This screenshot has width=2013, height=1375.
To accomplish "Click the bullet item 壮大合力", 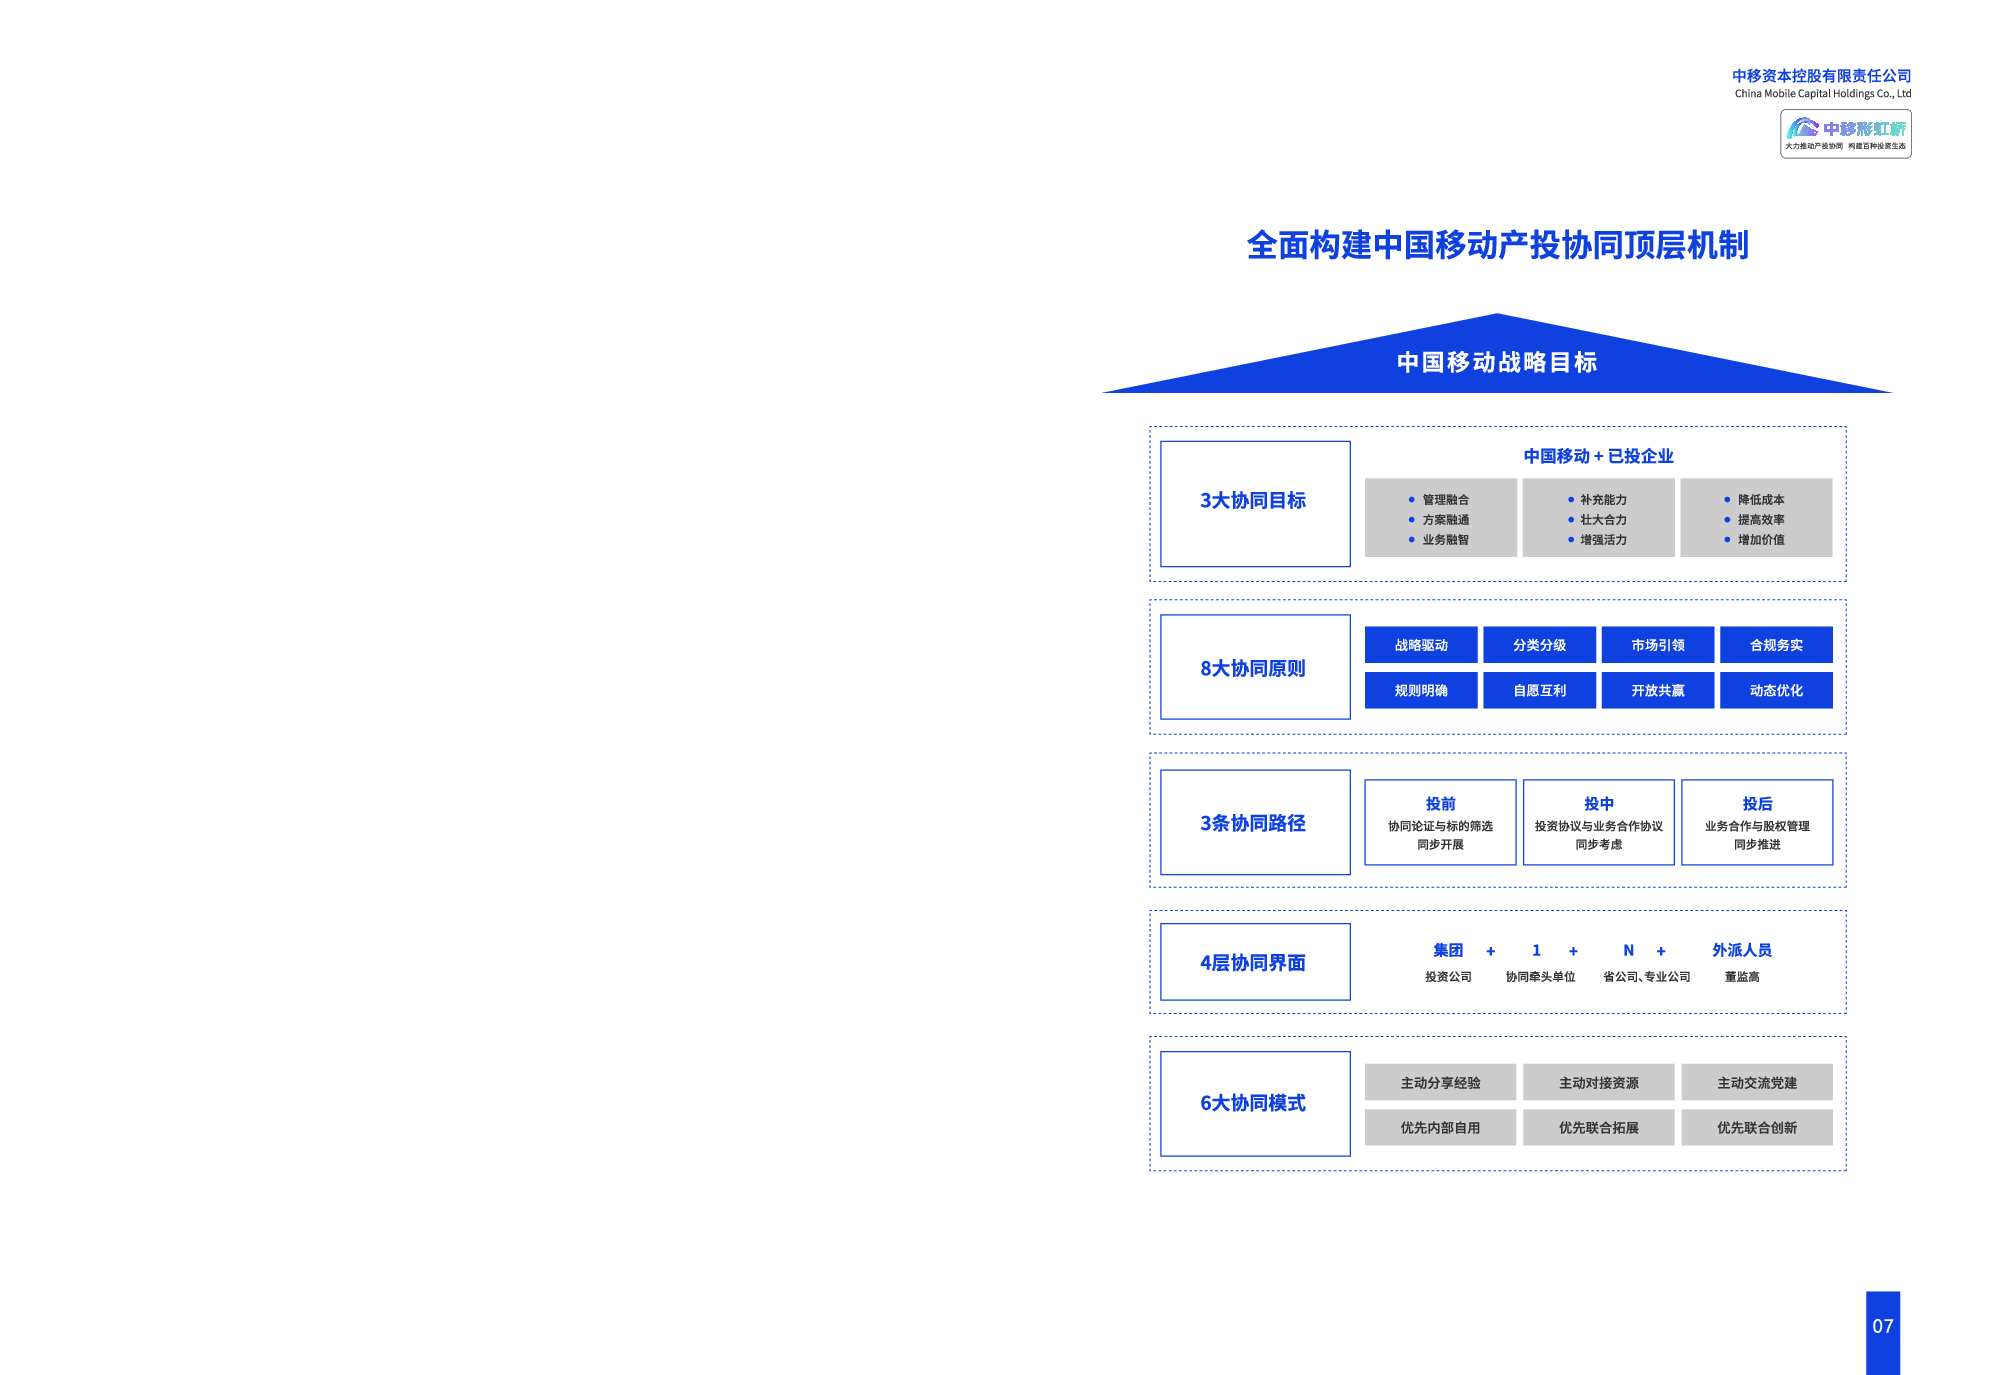I will (x=1603, y=520).
